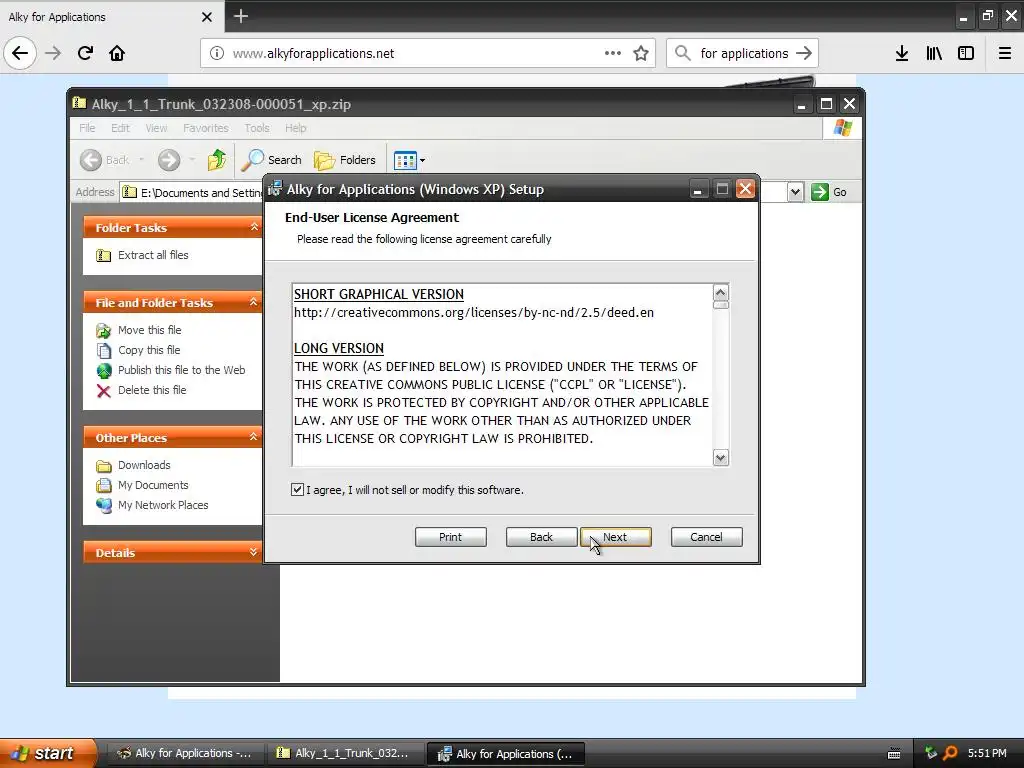
Task: Switch to Alky browser taskbar item
Action: tap(185, 753)
